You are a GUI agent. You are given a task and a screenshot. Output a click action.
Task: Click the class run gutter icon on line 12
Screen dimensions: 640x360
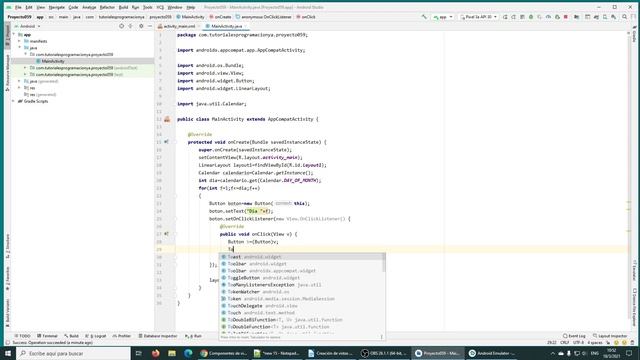[x=167, y=119]
